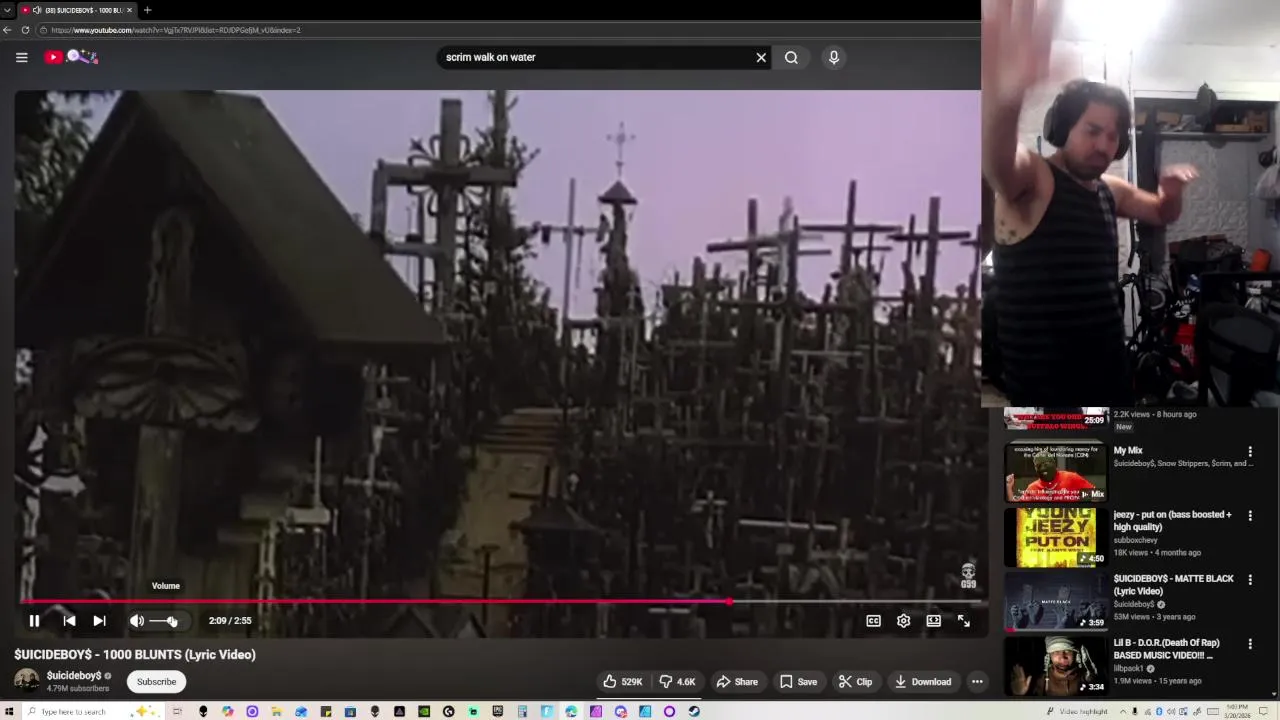The height and width of the screenshot is (720, 1280).
Task: Click Video highlight in taskbar
Action: point(1078,711)
